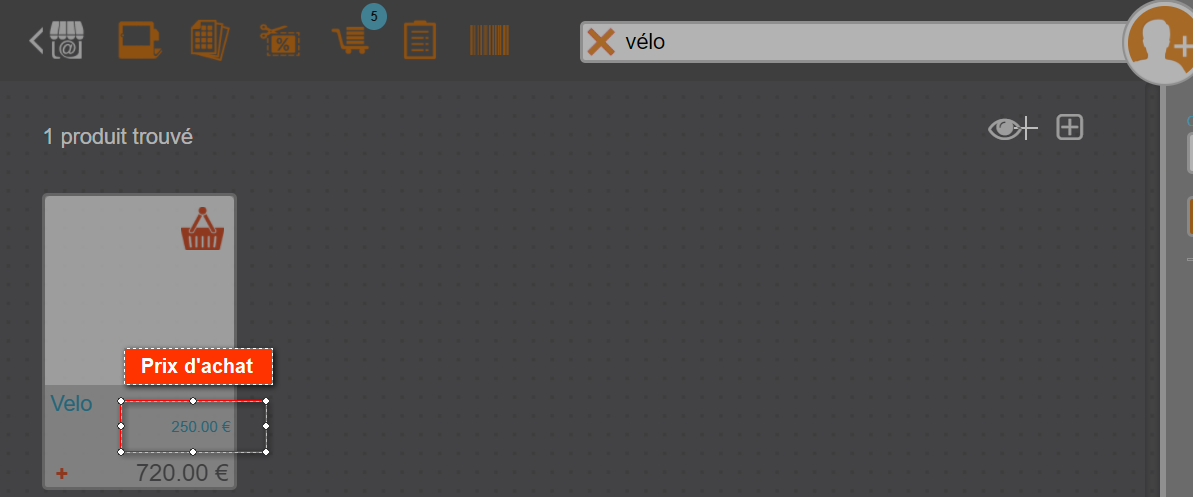1193x497 pixels.
Task: Select the 720.00 € sale price
Action: coord(183,473)
